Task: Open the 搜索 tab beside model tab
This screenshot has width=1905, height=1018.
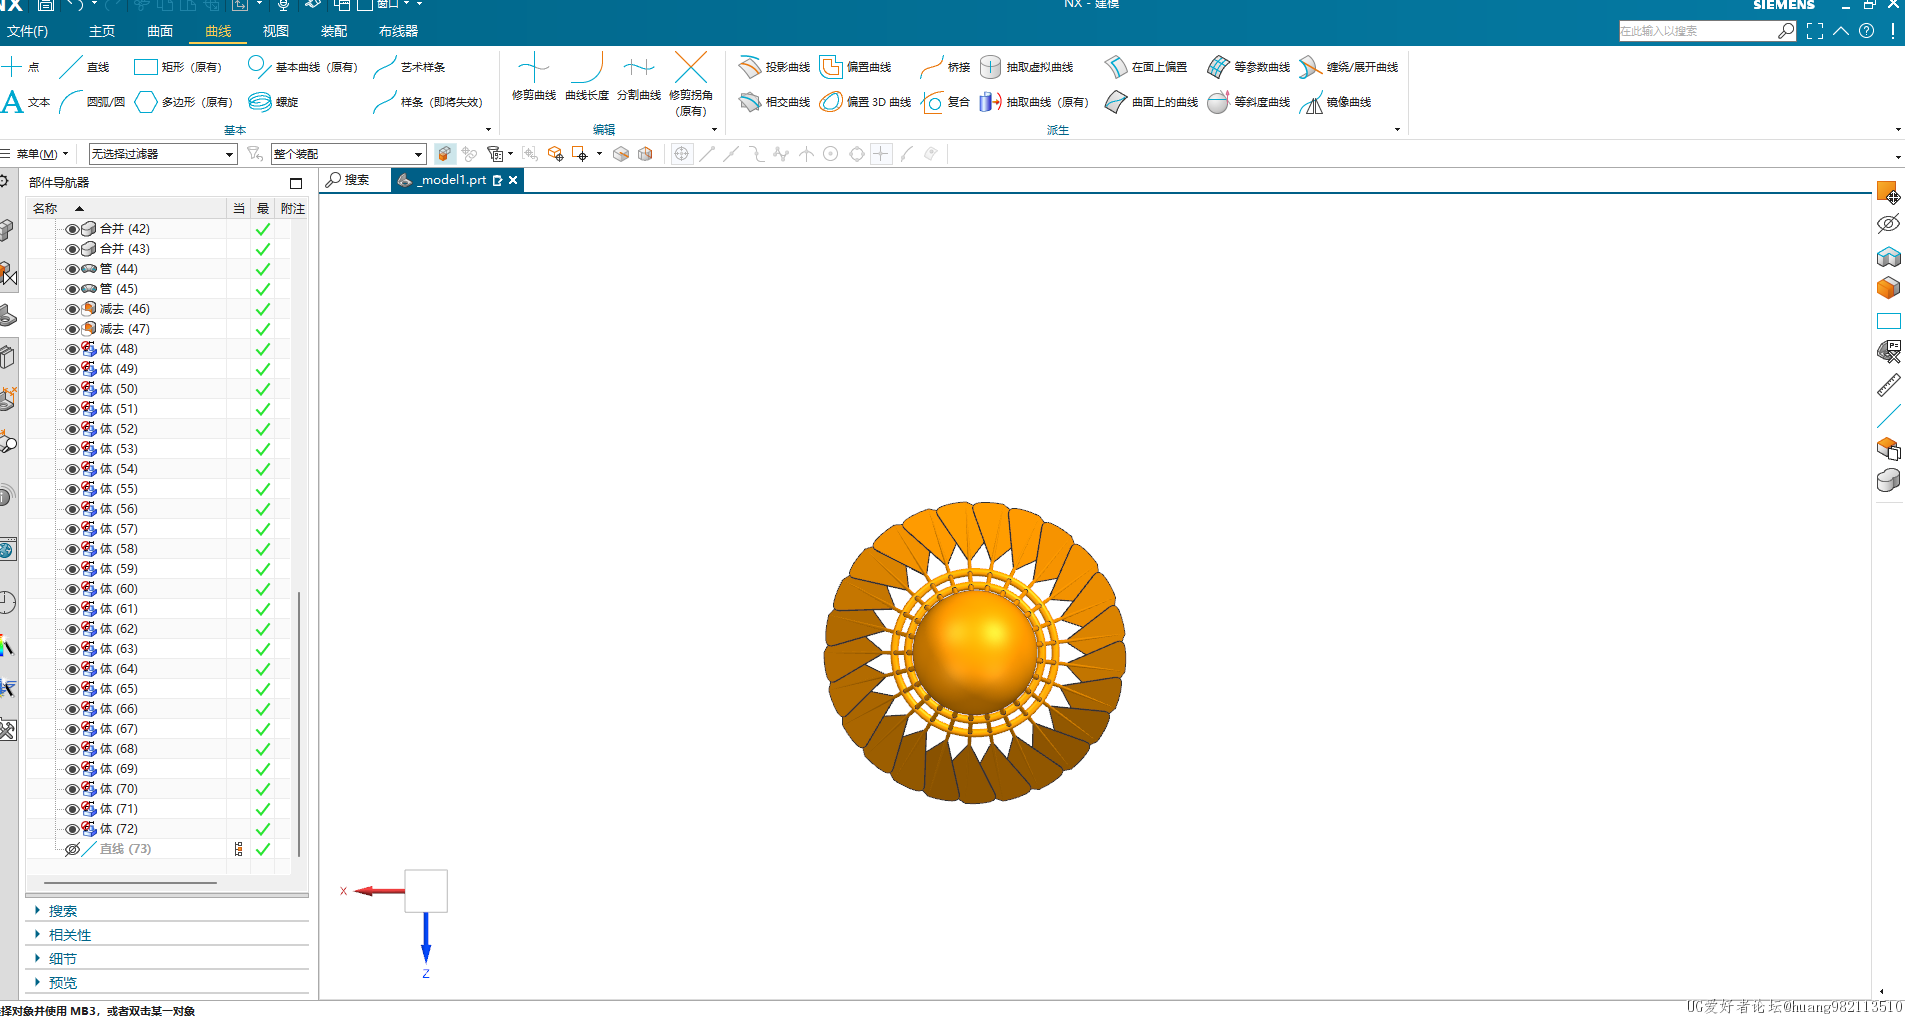Action: tap(348, 180)
